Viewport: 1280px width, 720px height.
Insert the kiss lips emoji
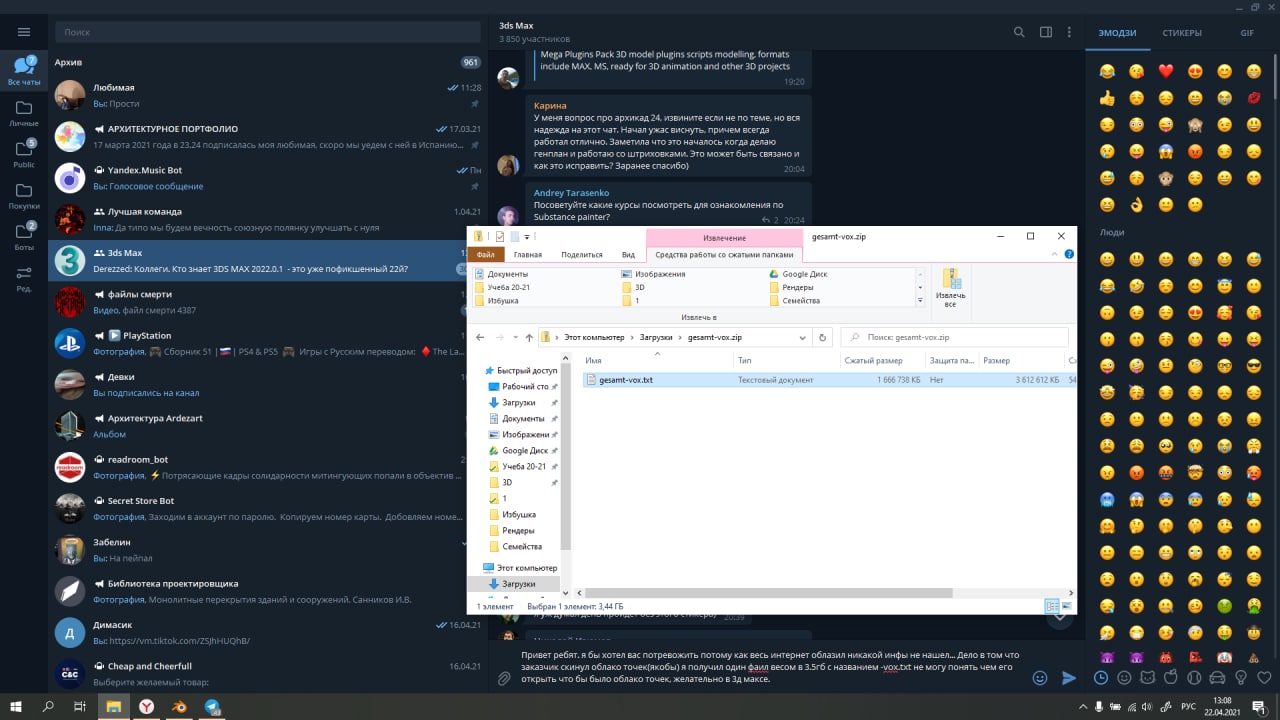coord(1254,98)
